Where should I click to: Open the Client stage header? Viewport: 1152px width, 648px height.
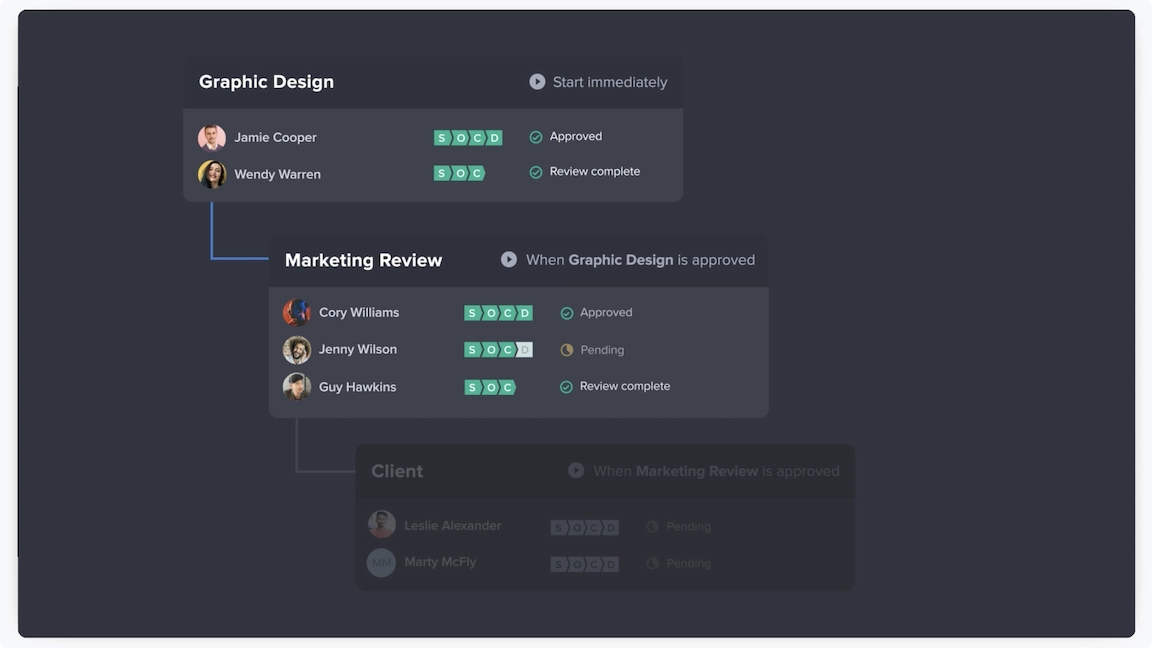pos(397,471)
